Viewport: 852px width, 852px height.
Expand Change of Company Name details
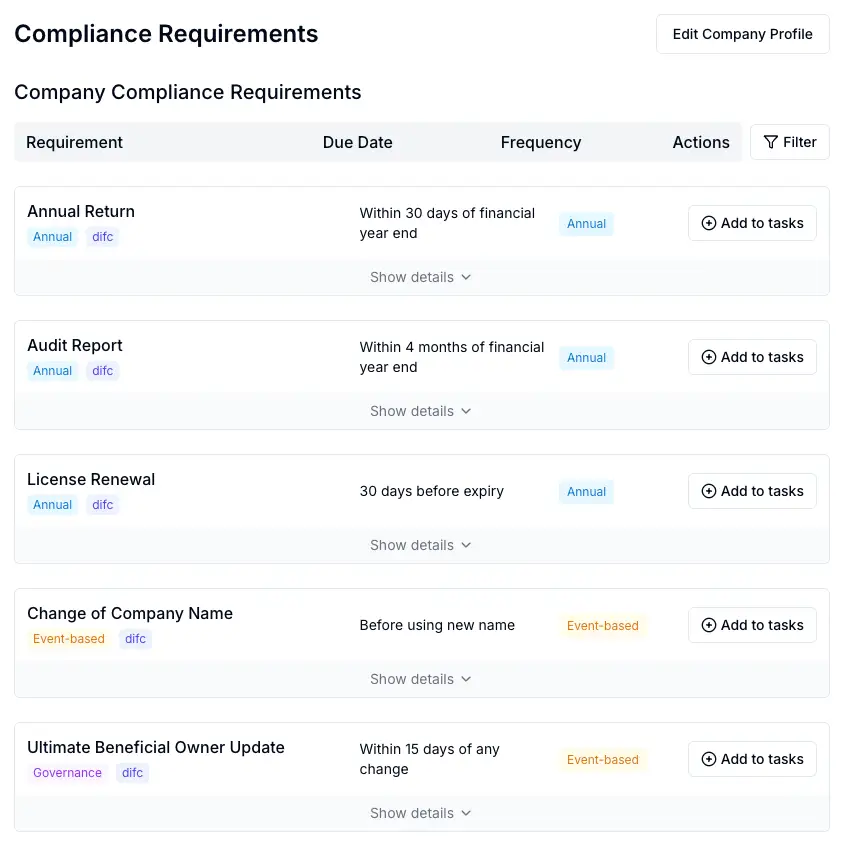point(420,679)
